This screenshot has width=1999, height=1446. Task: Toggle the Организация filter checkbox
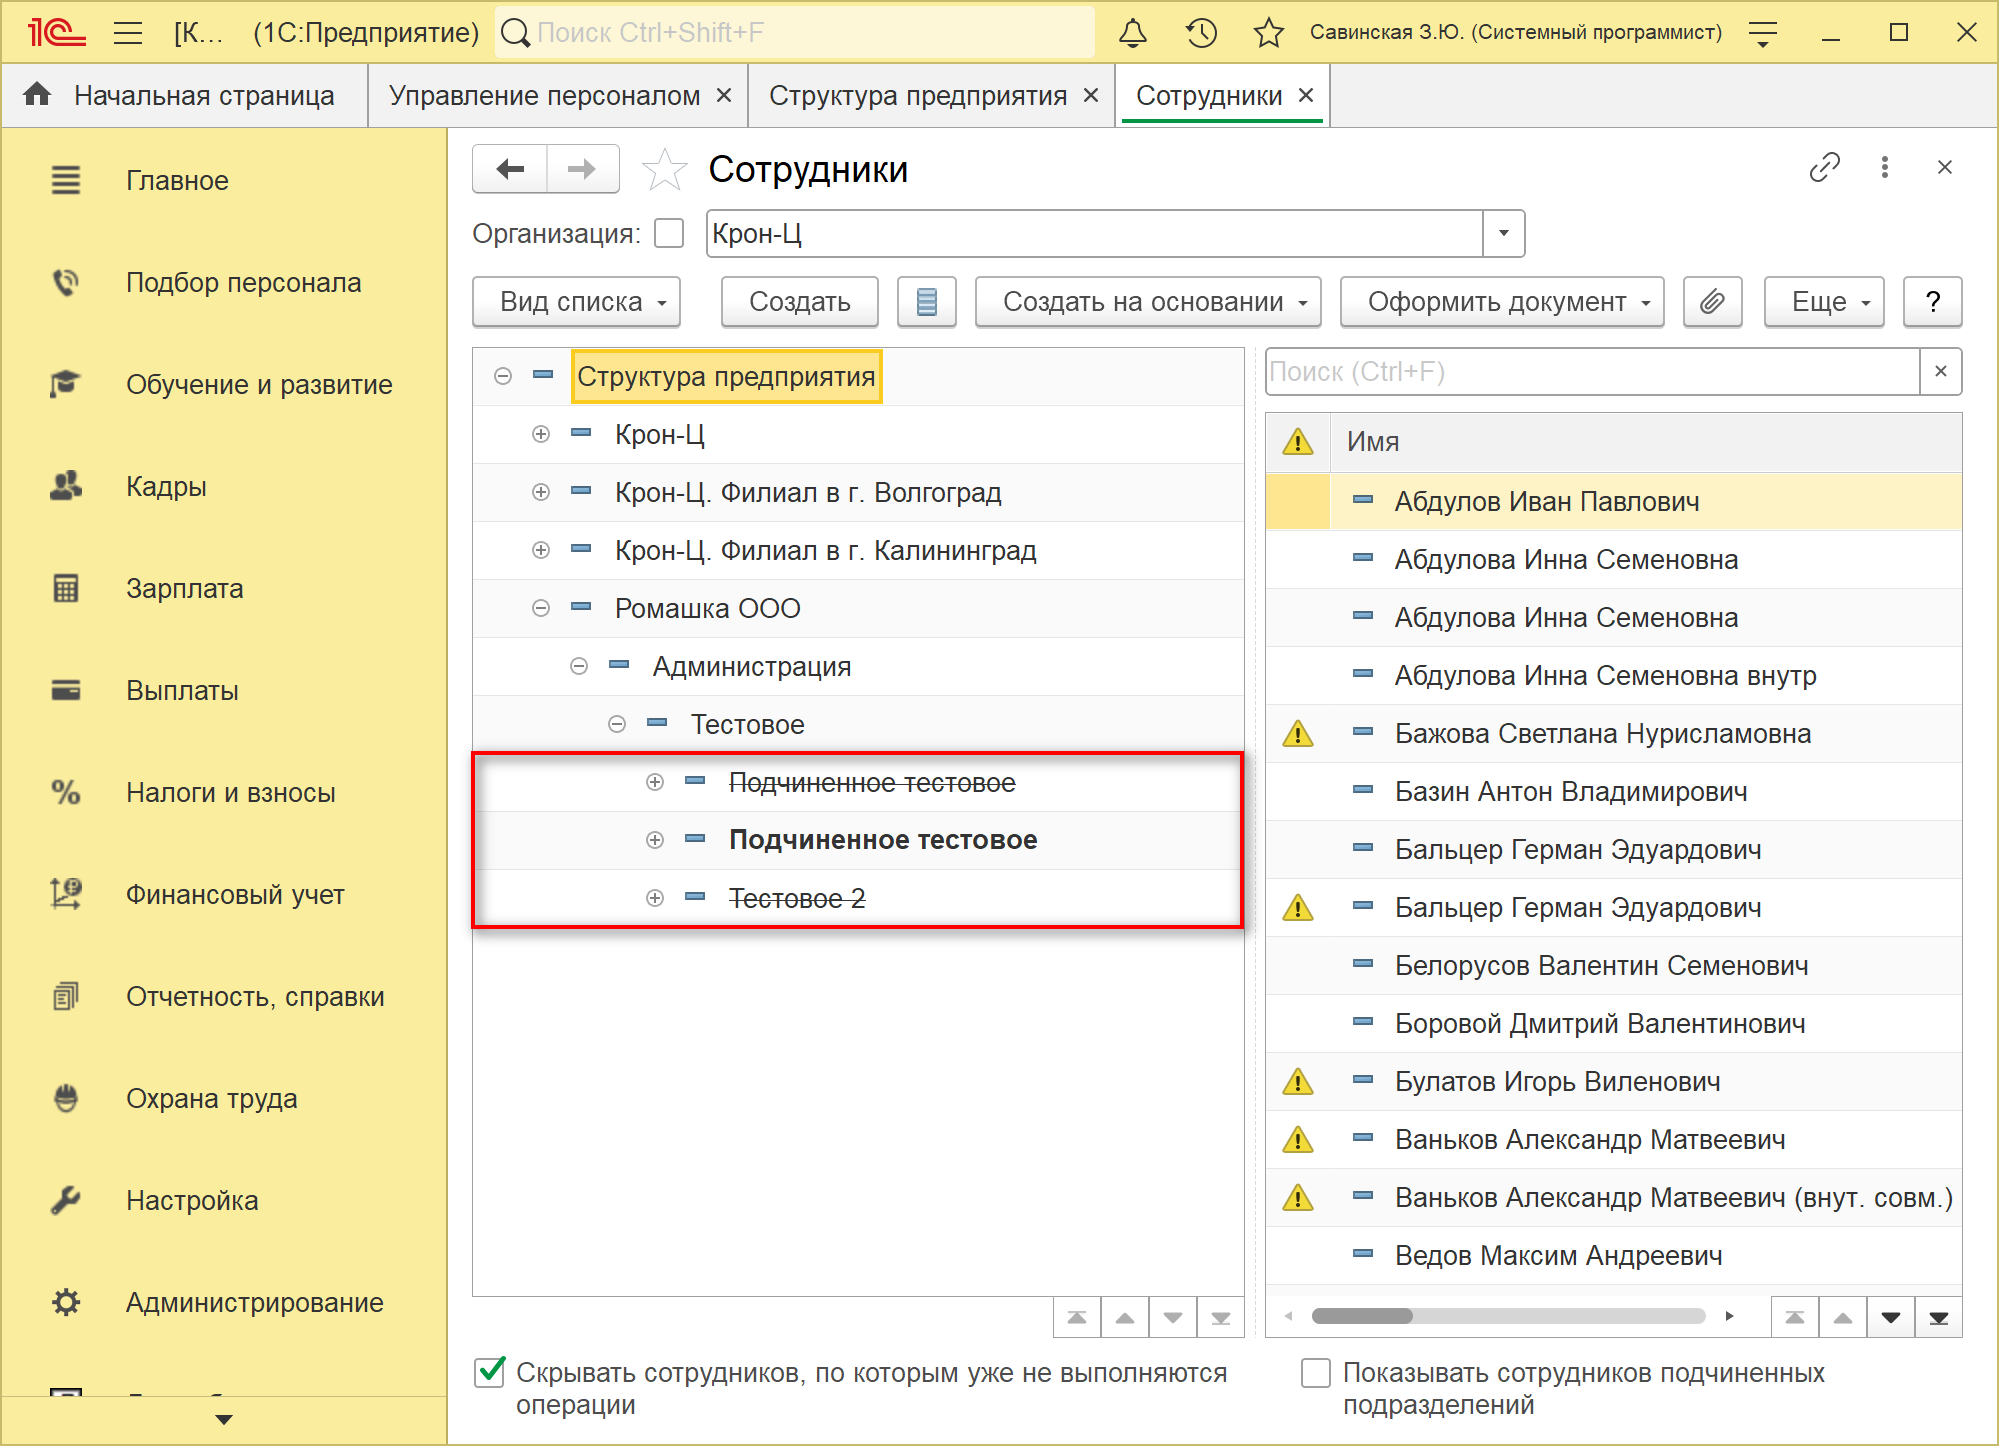pyautogui.click(x=669, y=234)
